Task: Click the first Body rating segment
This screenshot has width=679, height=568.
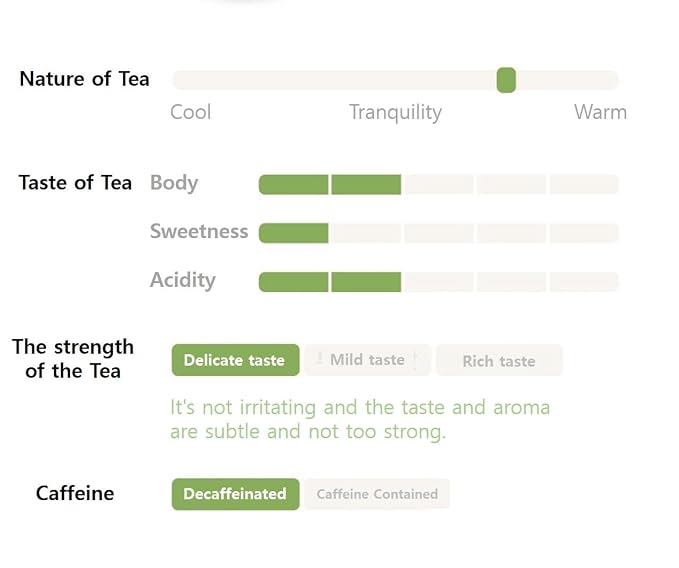Action: (293, 184)
